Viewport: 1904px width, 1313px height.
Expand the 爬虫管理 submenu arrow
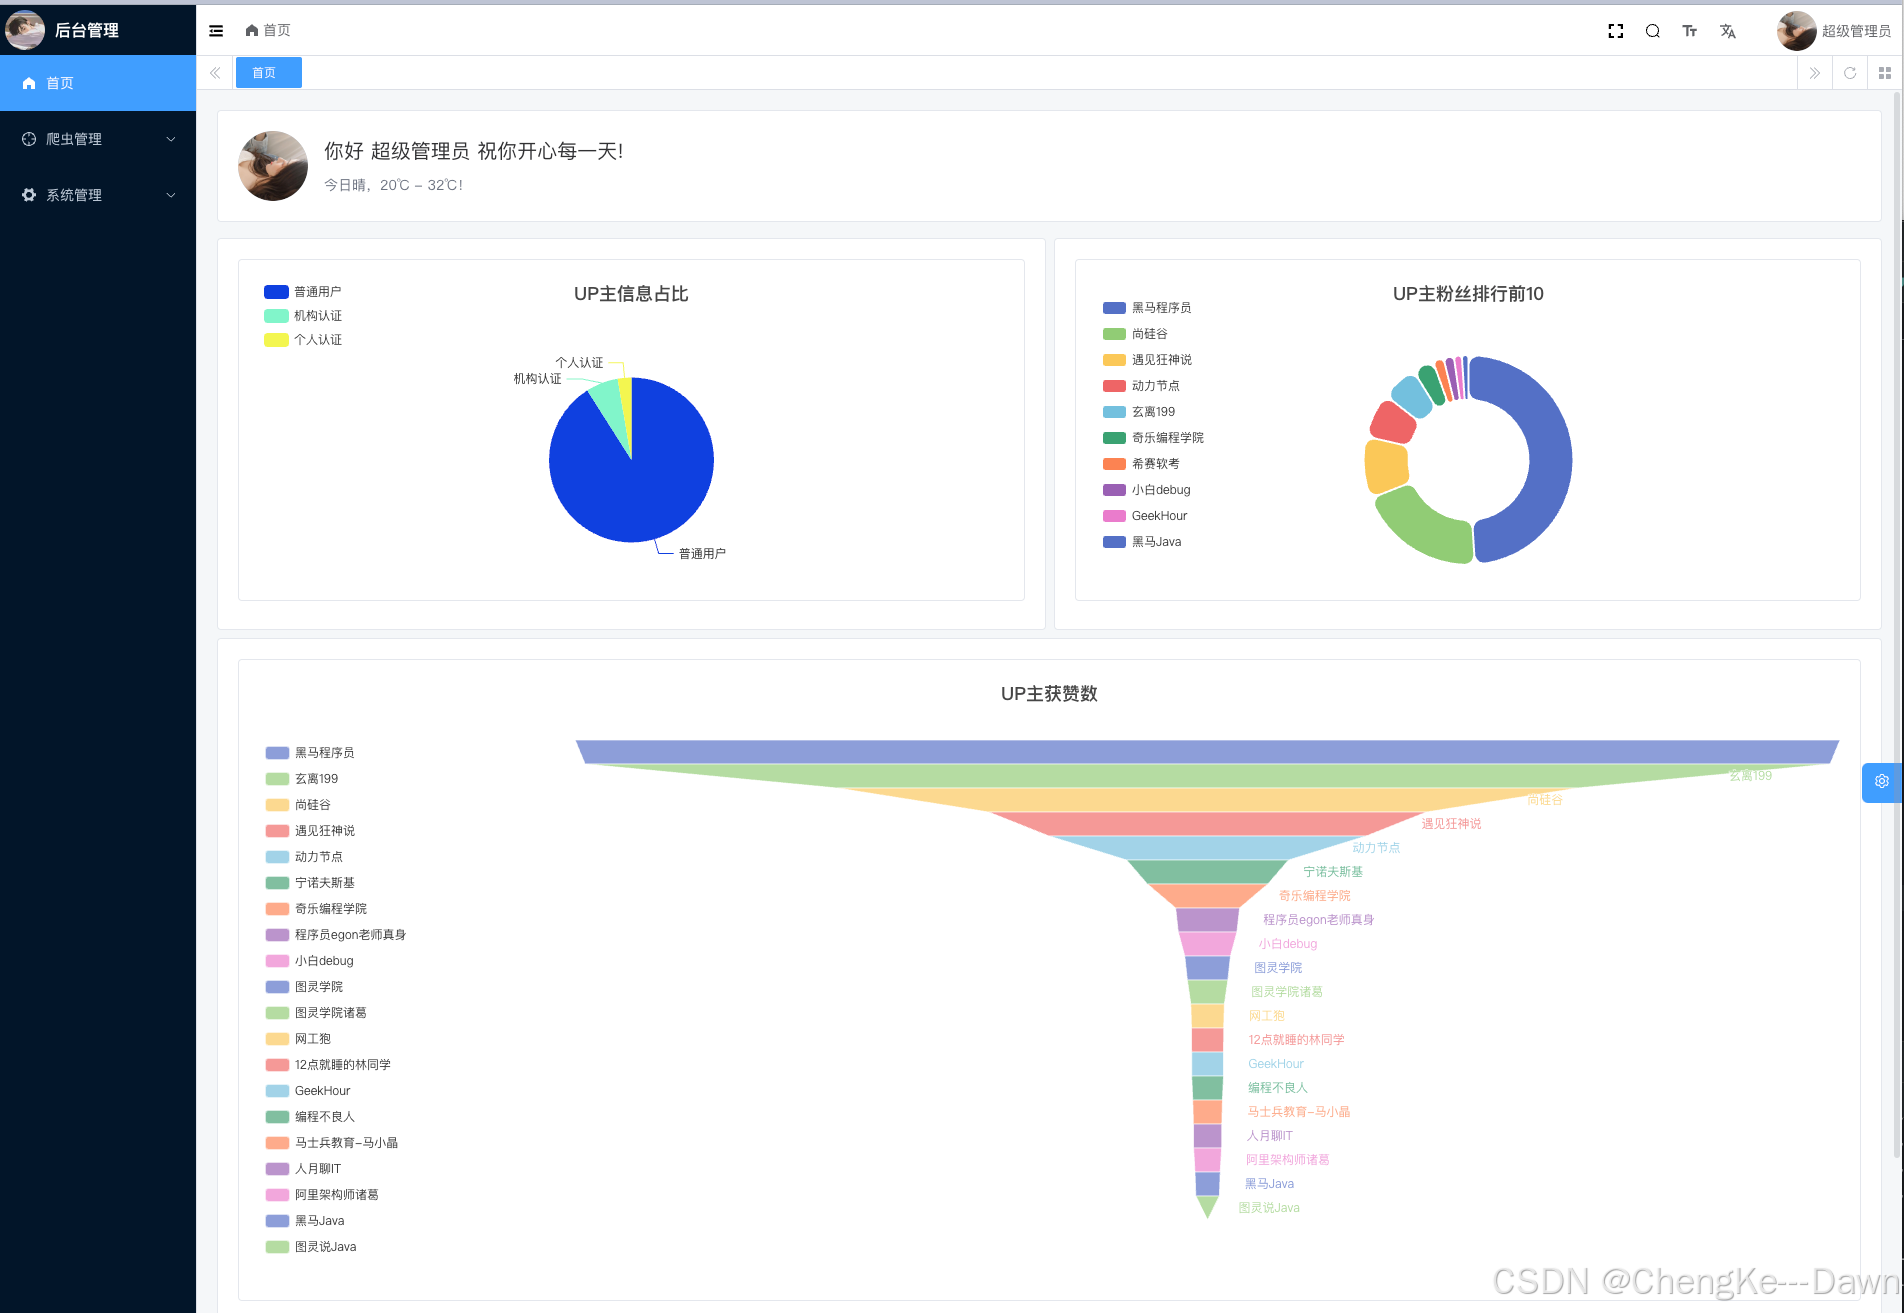(171, 139)
